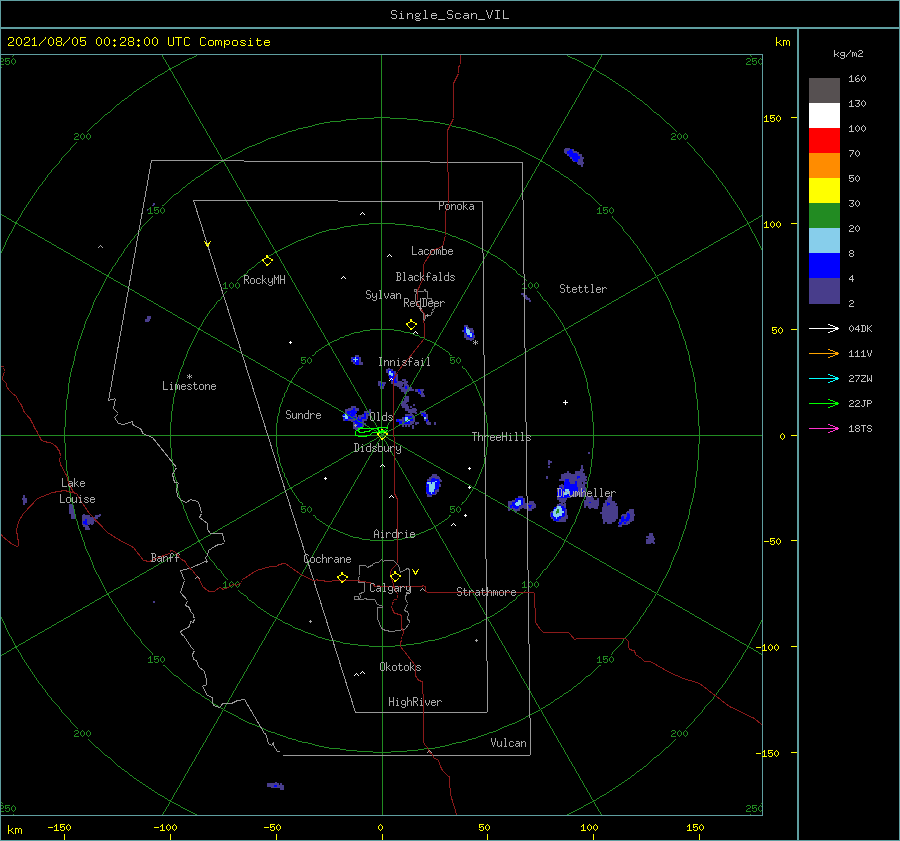Click the Okotoks label
This screenshot has height=841, width=900.
click(x=400, y=667)
